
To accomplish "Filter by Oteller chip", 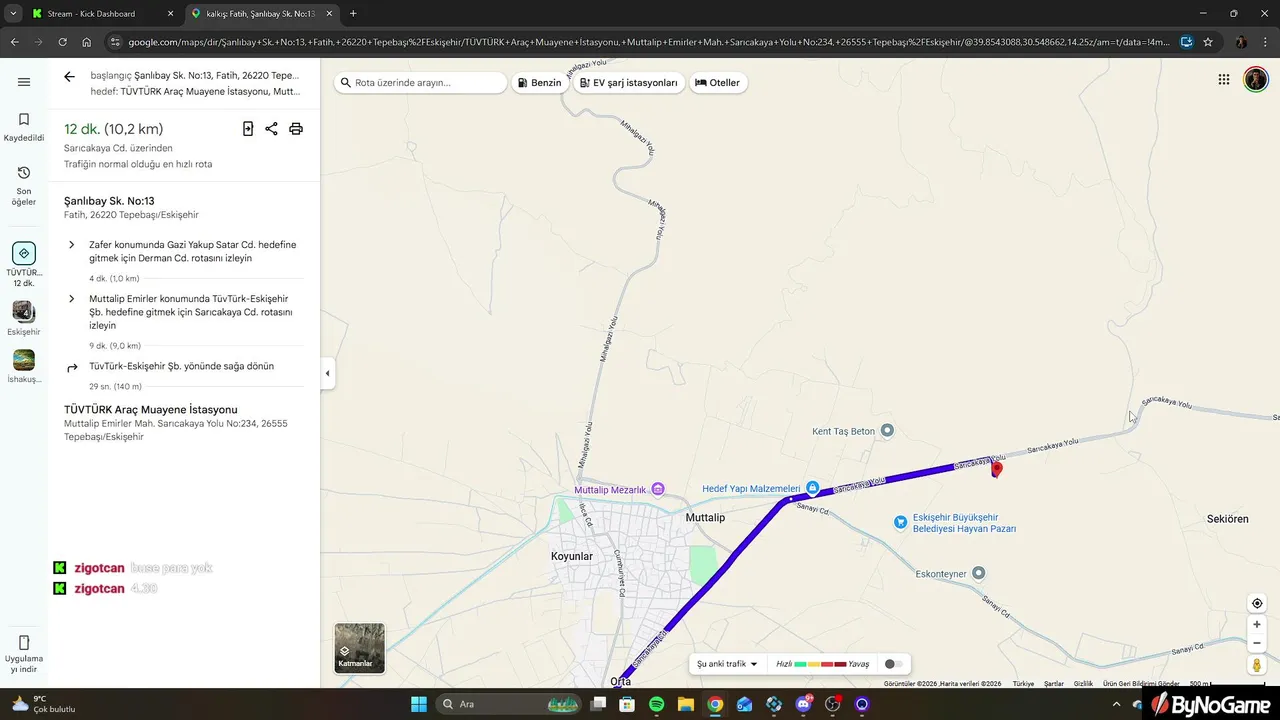I will pos(717,82).
